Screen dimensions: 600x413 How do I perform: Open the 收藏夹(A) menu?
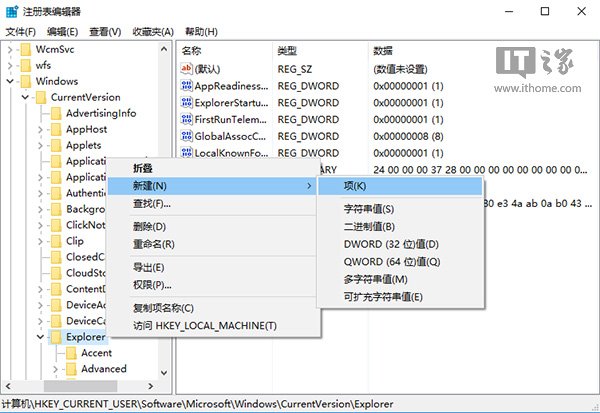[x=153, y=32]
